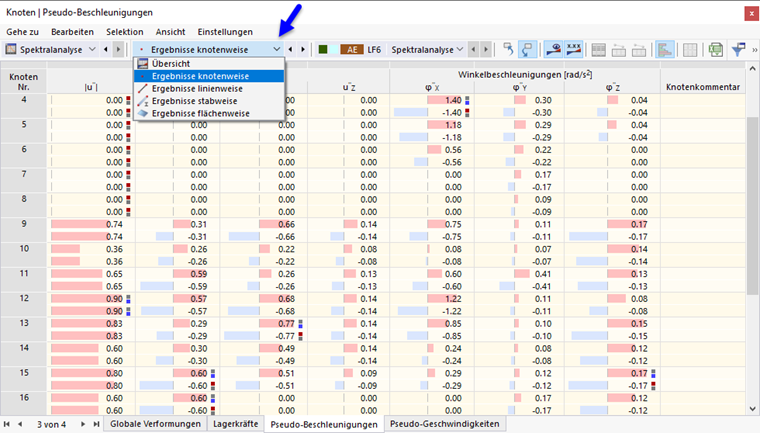Switch to Globale Verformungen tab
This screenshot has height=433, width=760.
click(x=155, y=424)
